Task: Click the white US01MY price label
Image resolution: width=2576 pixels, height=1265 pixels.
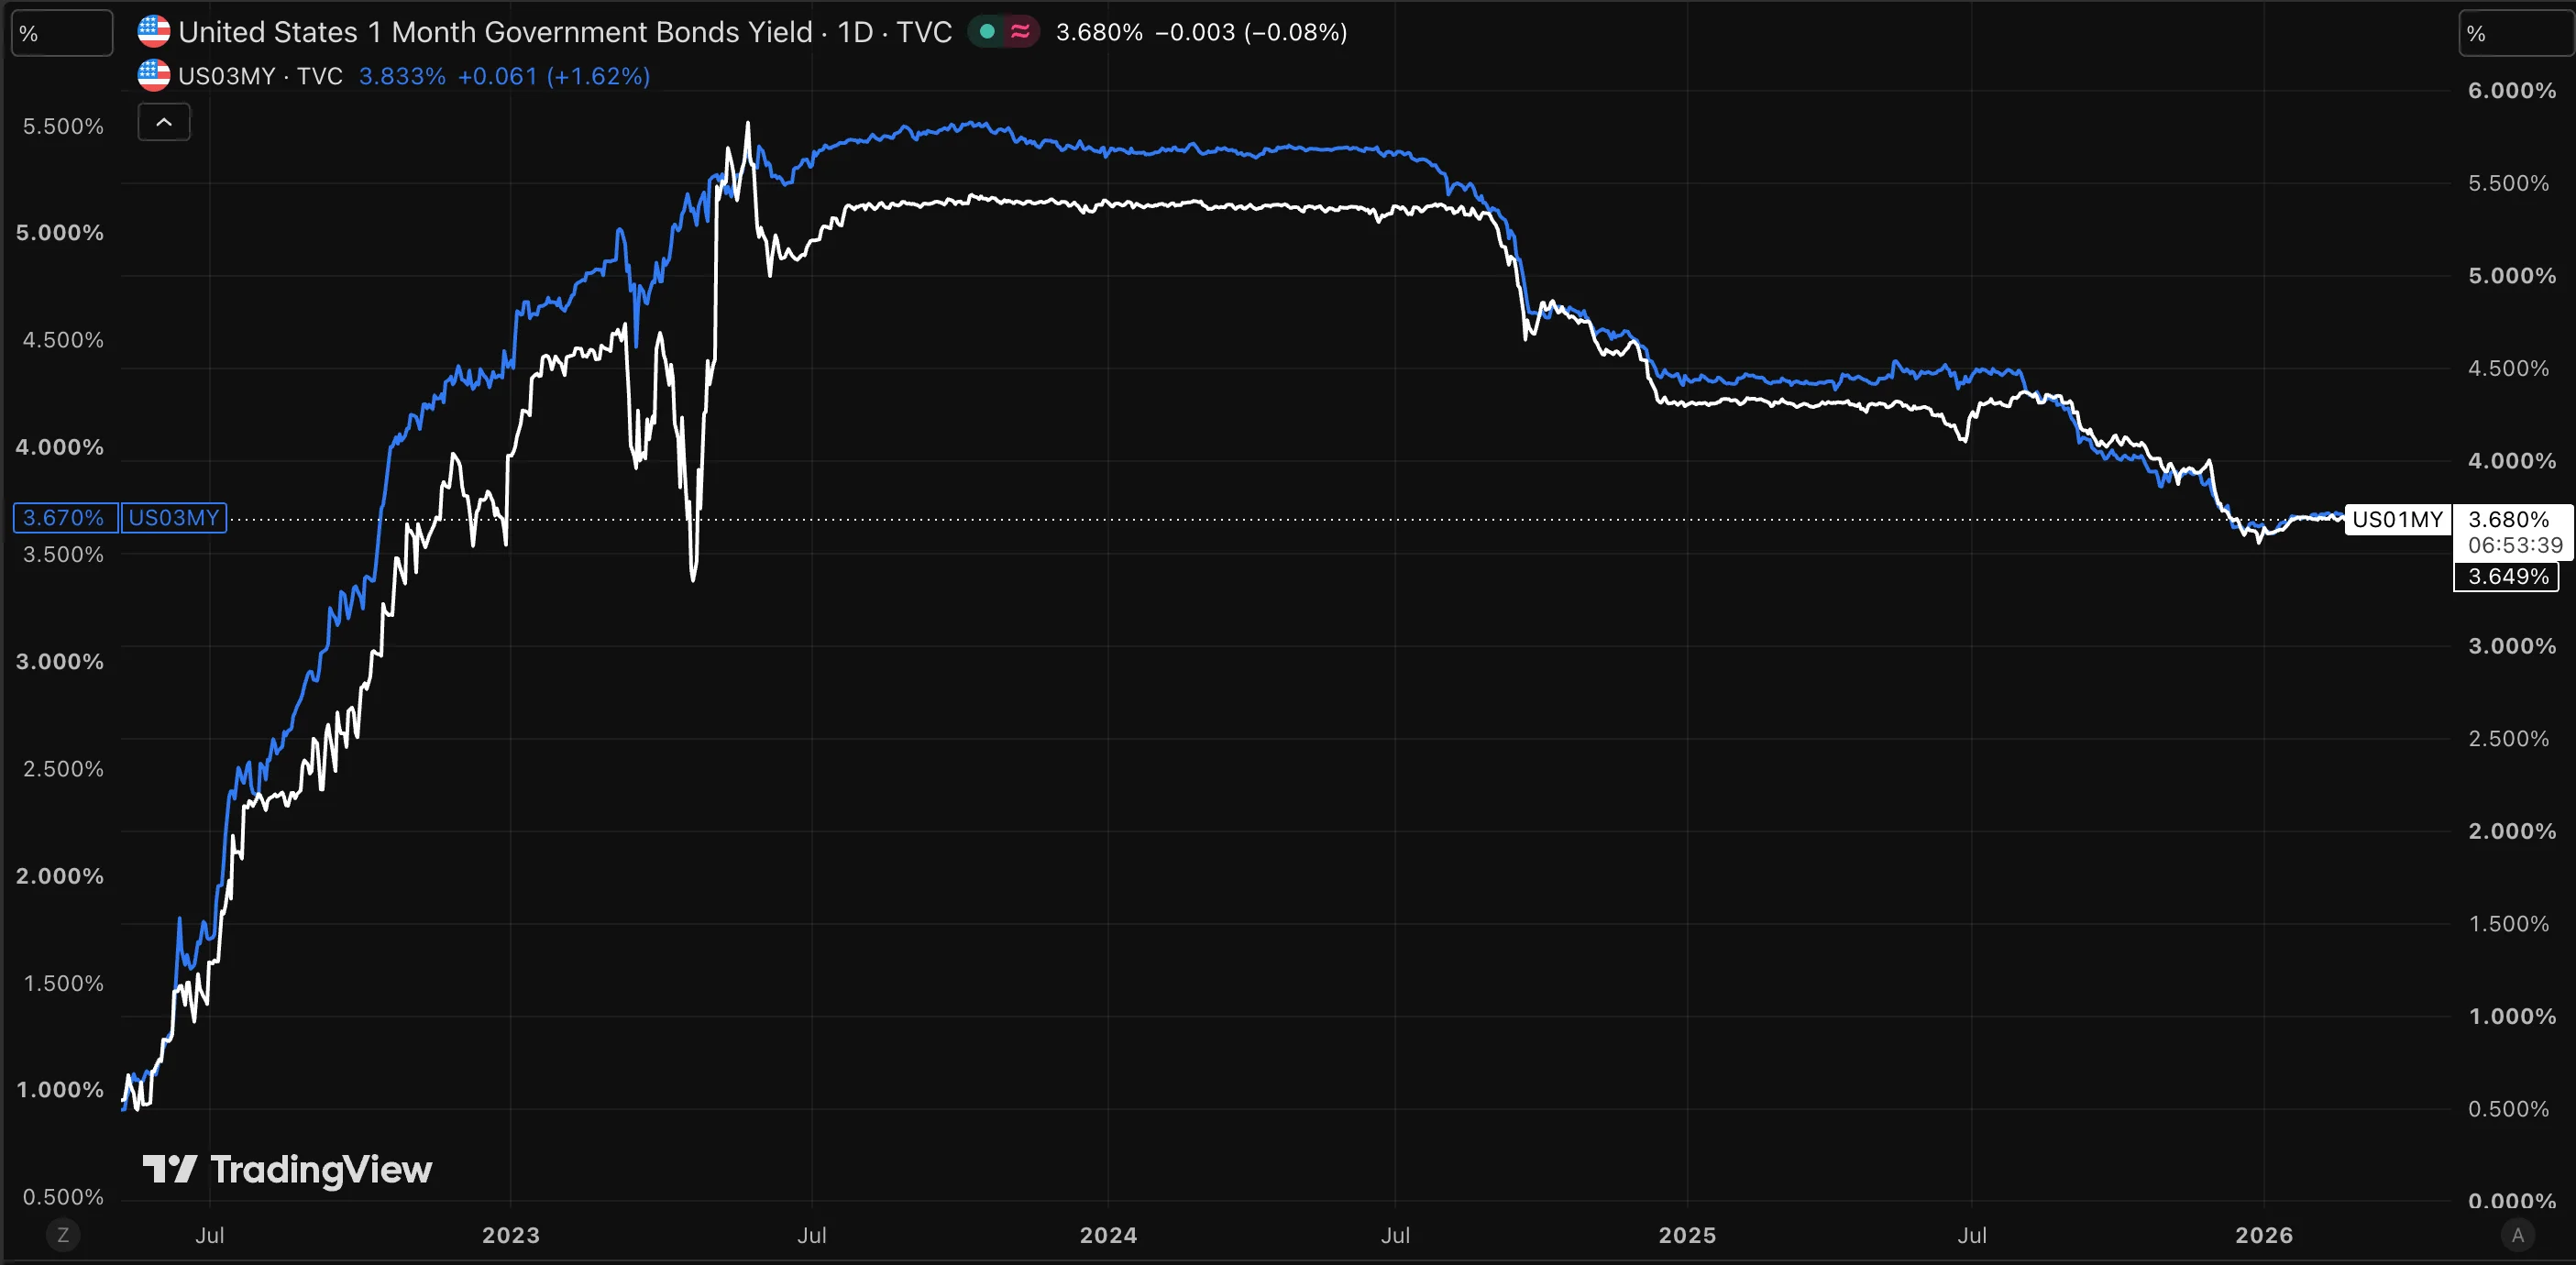Action: (2398, 520)
